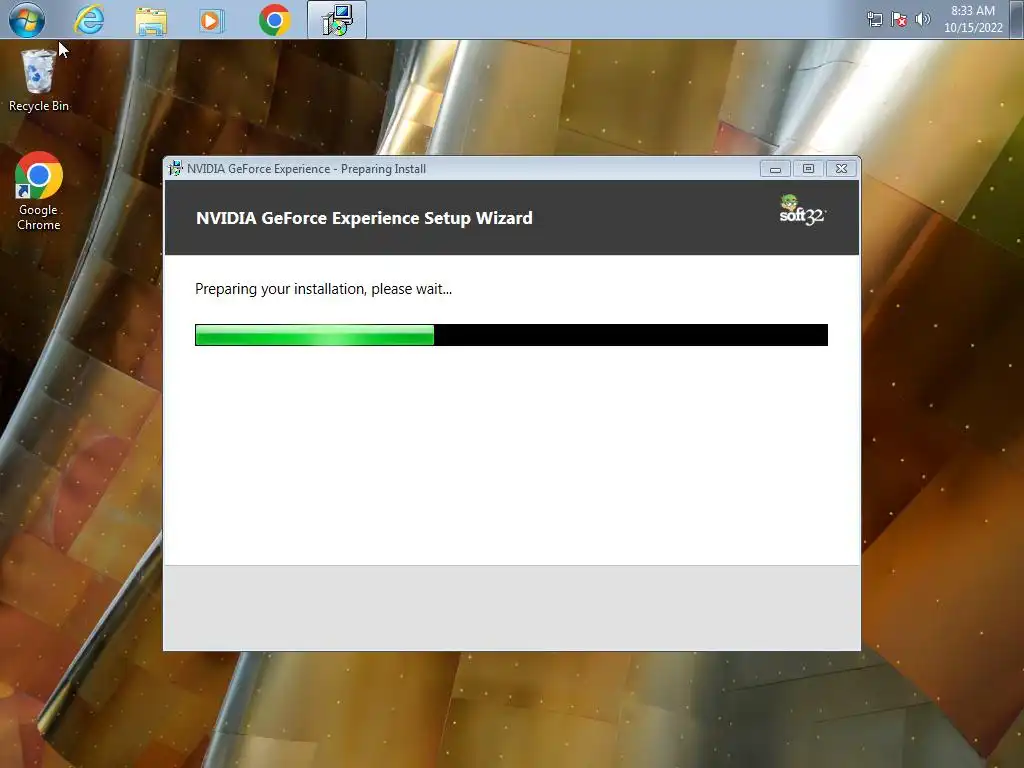Click the soft32 logo in wizard header
Viewport: 1024px width, 768px height.
[x=802, y=210]
